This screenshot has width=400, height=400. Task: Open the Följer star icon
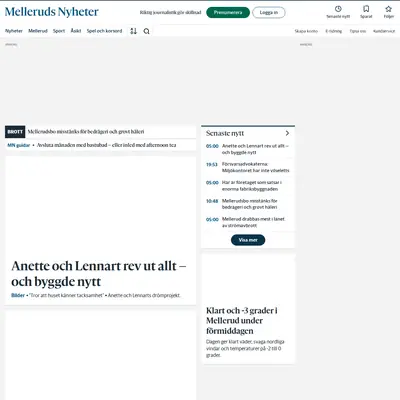[388, 9]
